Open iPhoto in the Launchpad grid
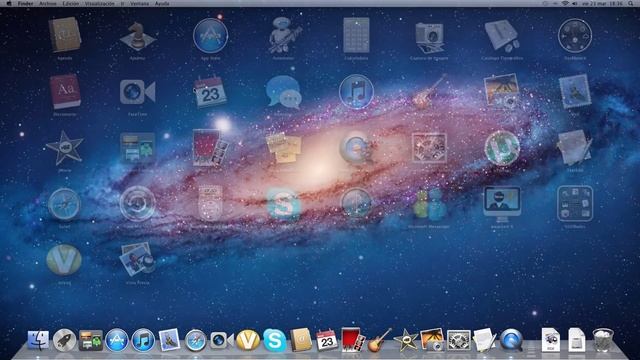 tap(502, 92)
